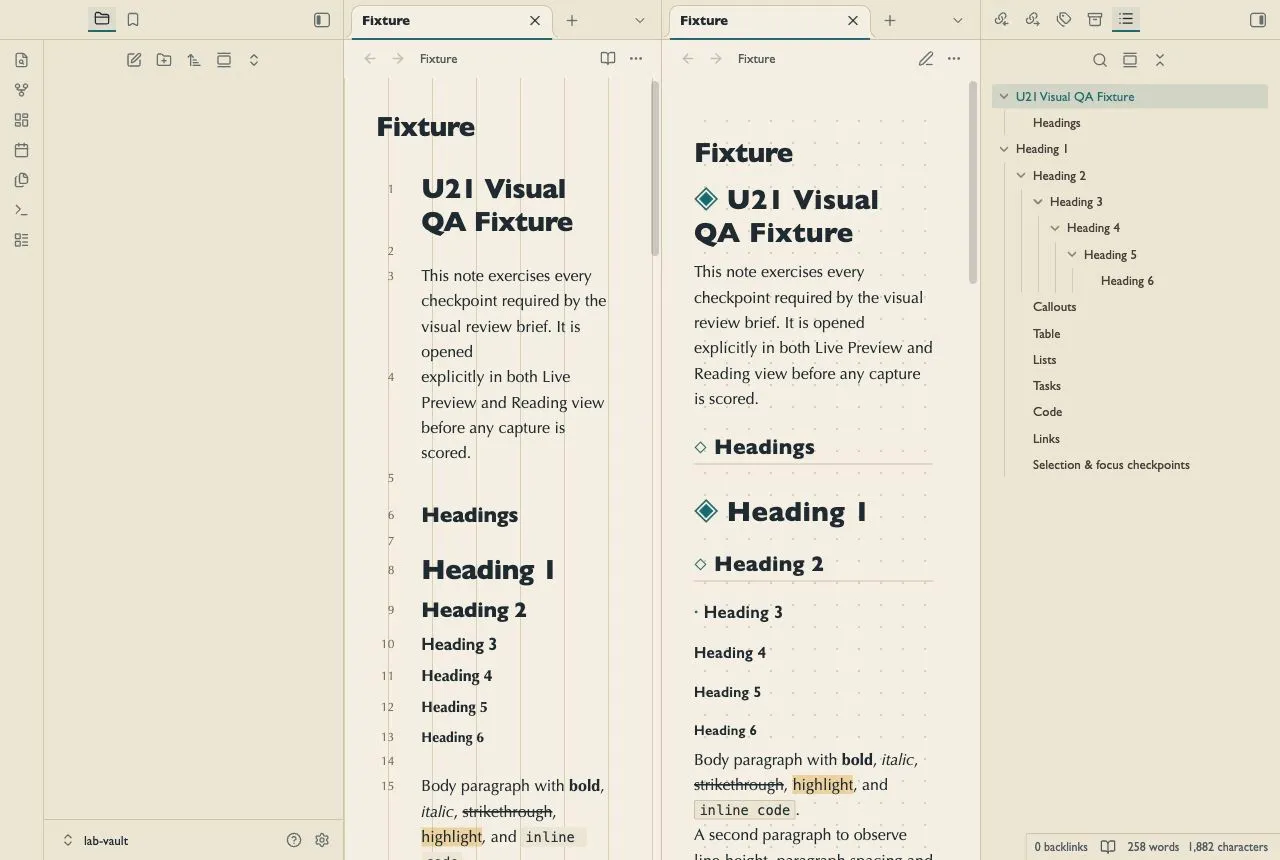Click 0 backlinks in status bar
The height and width of the screenshot is (860, 1280).
pyautogui.click(x=1061, y=847)
